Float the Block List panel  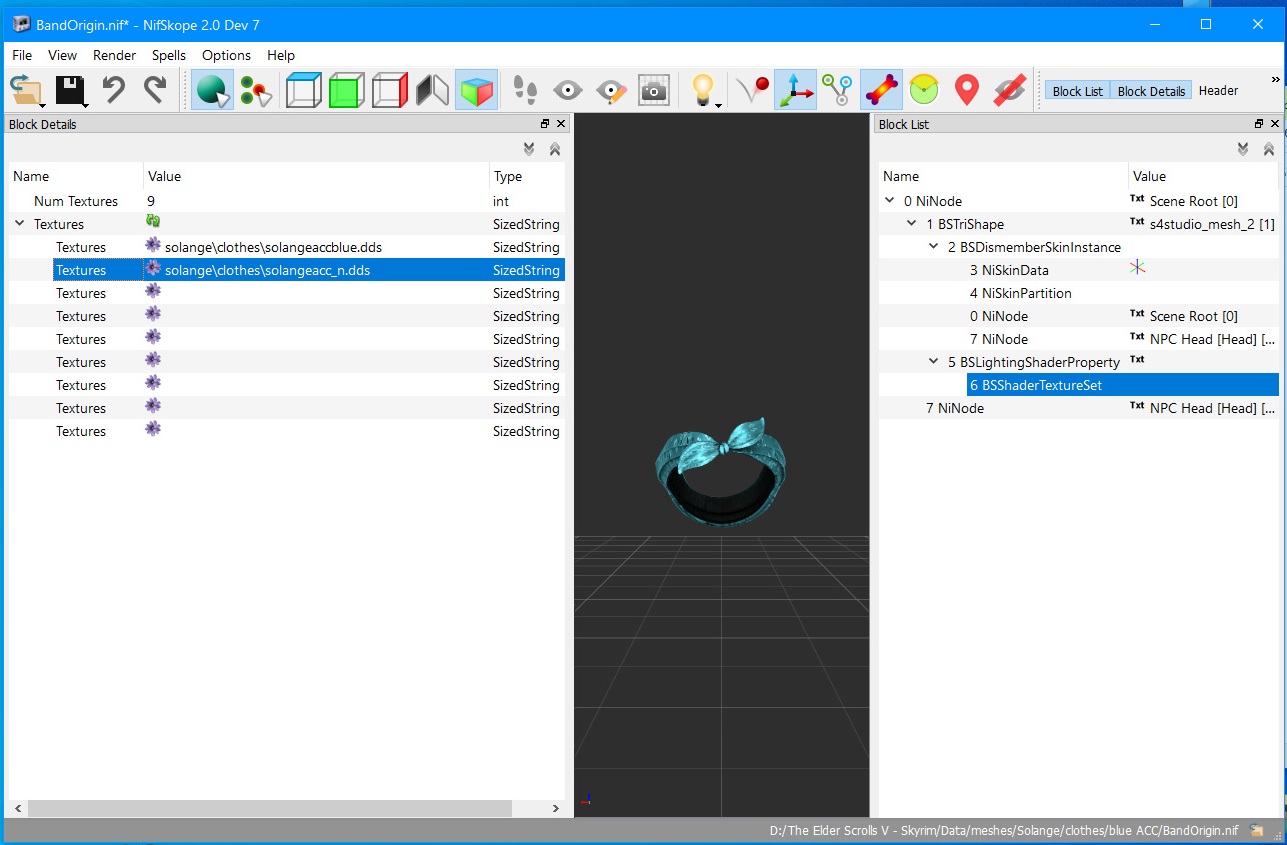1259,124
